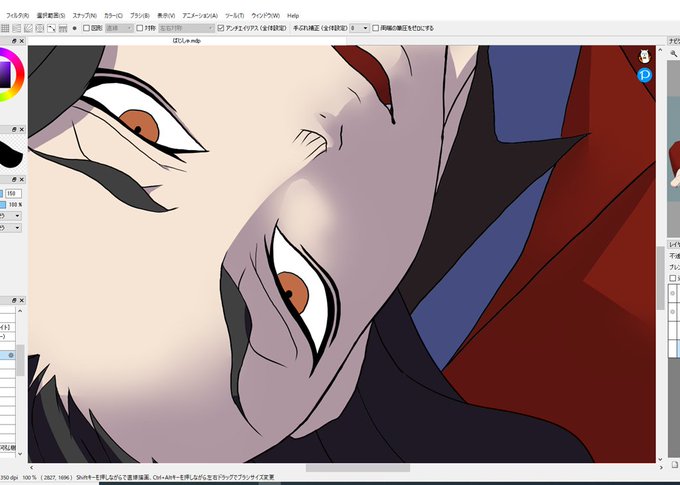Click the 100 % opacity value

[16, 204]
